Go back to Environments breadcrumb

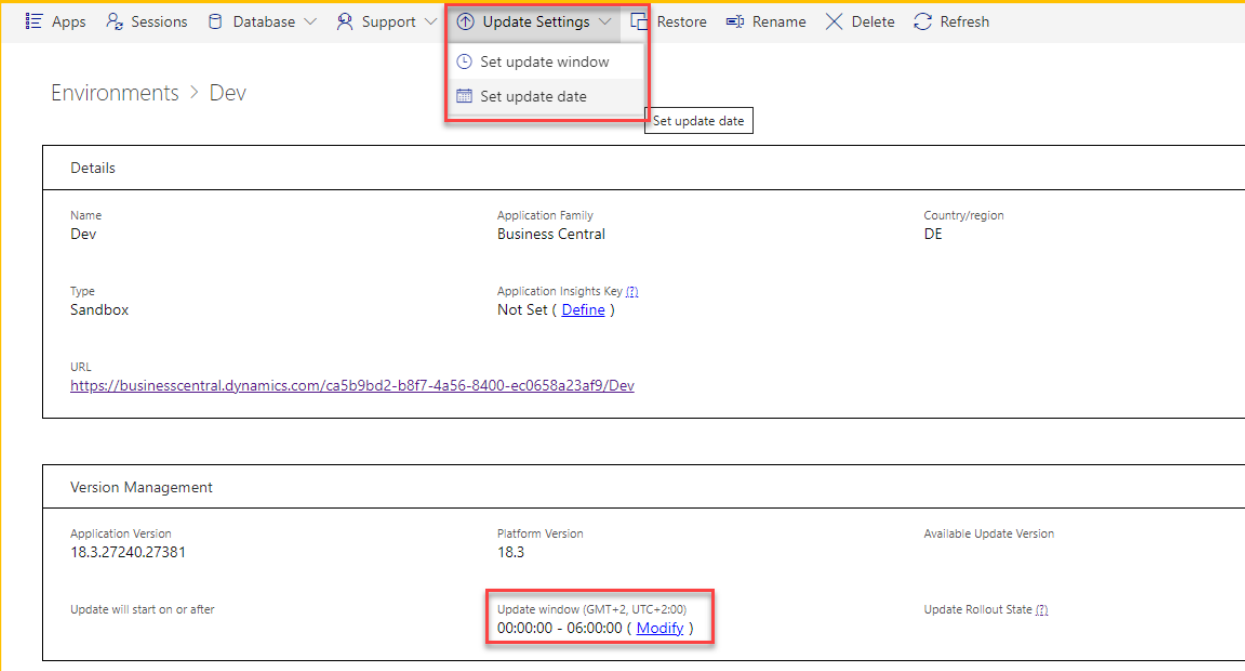point(114,93)
